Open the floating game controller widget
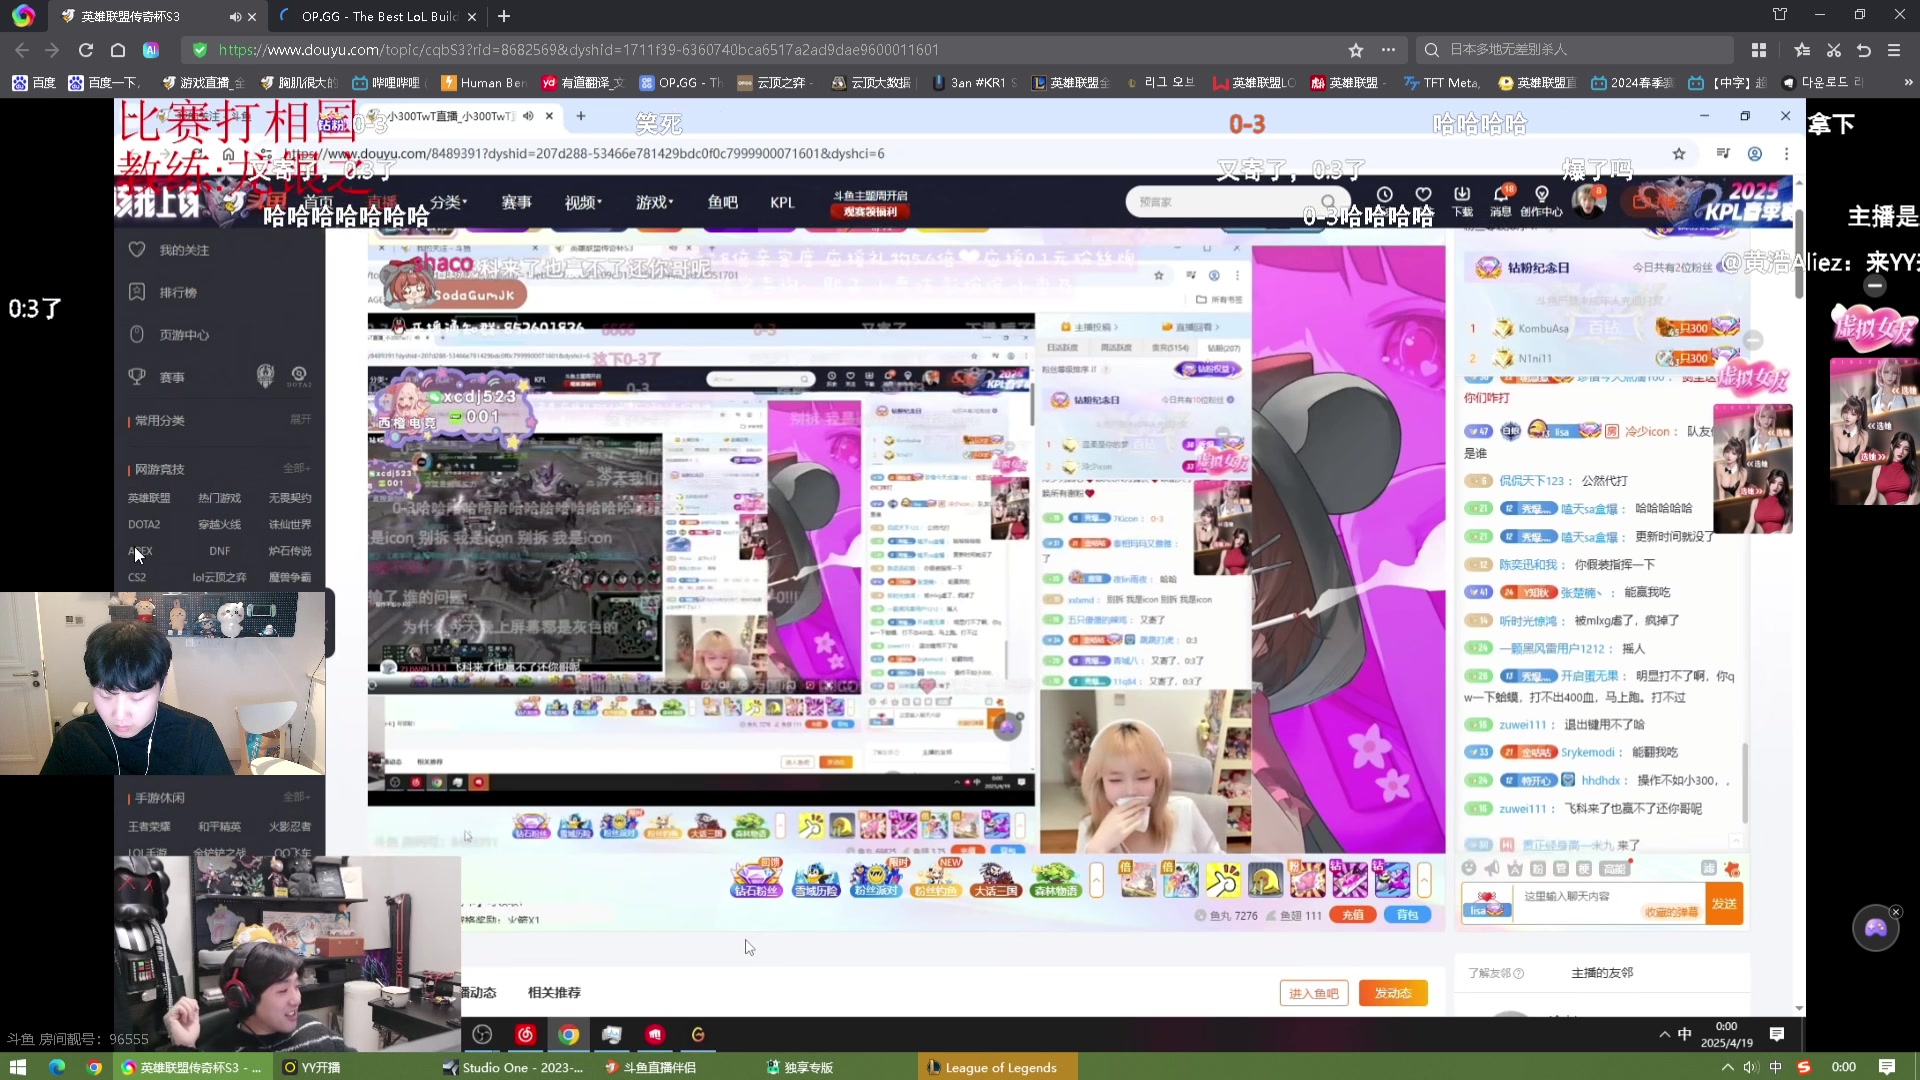The height and width of the screenshot is (1080, 1920). (x=1875, y=928)
